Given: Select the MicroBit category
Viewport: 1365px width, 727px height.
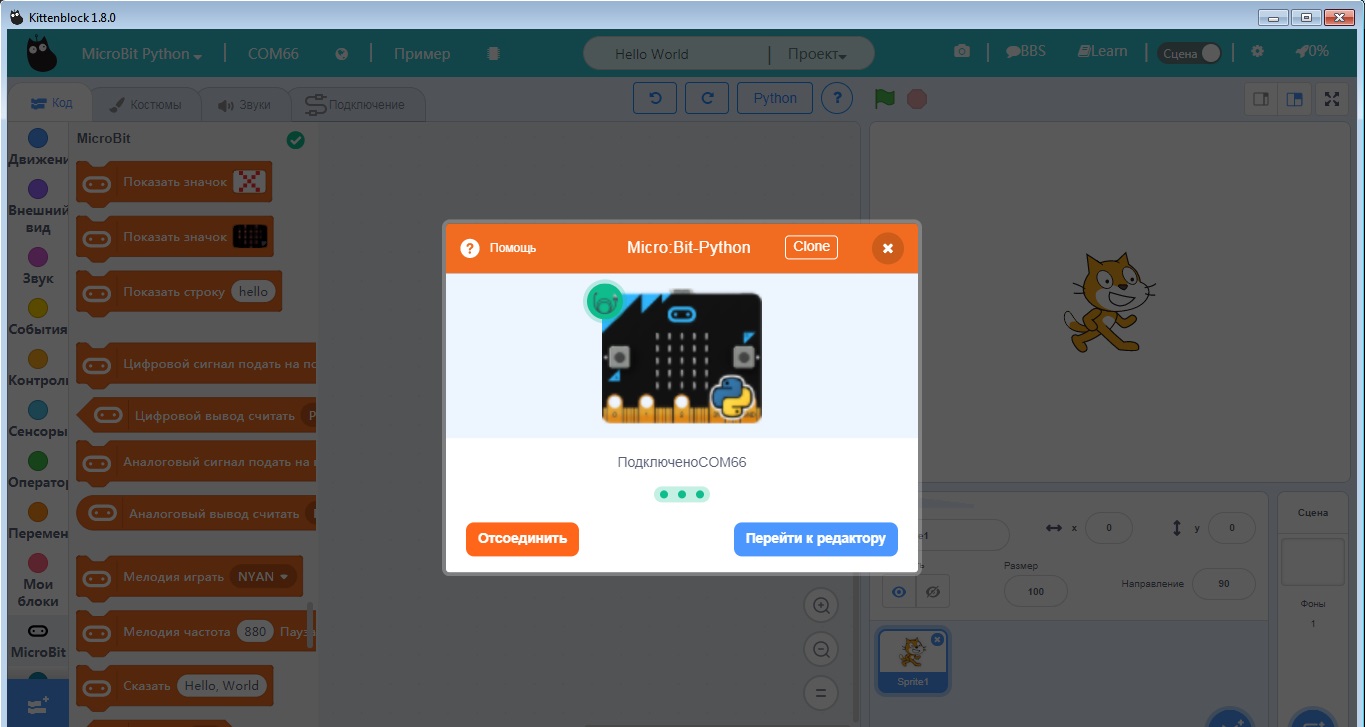Looking at the screenshot, I should click(38, 640).
